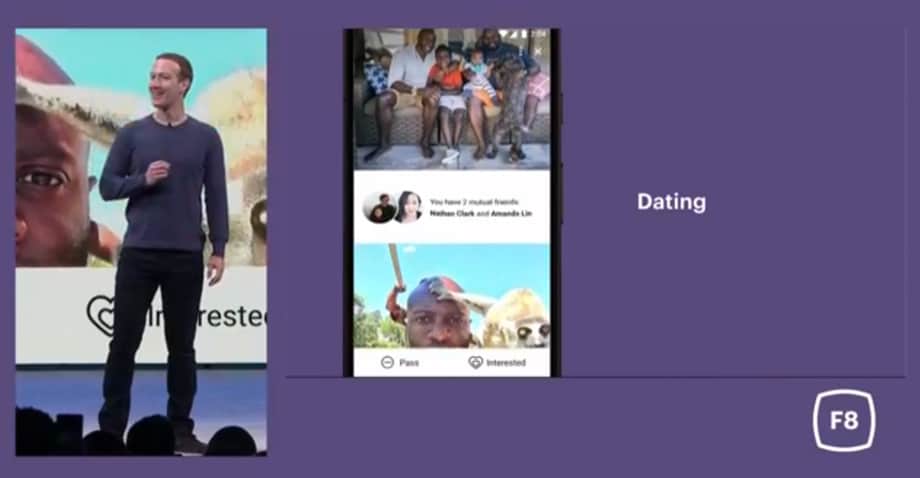Click the Dating slide title
The height and width of the screenshot is (478, 920).
point(671,202)
